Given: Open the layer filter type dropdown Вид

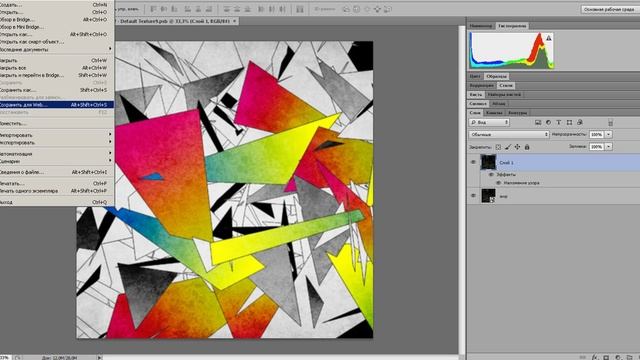Looking at the screenshot, I should [x=489, y=122].
